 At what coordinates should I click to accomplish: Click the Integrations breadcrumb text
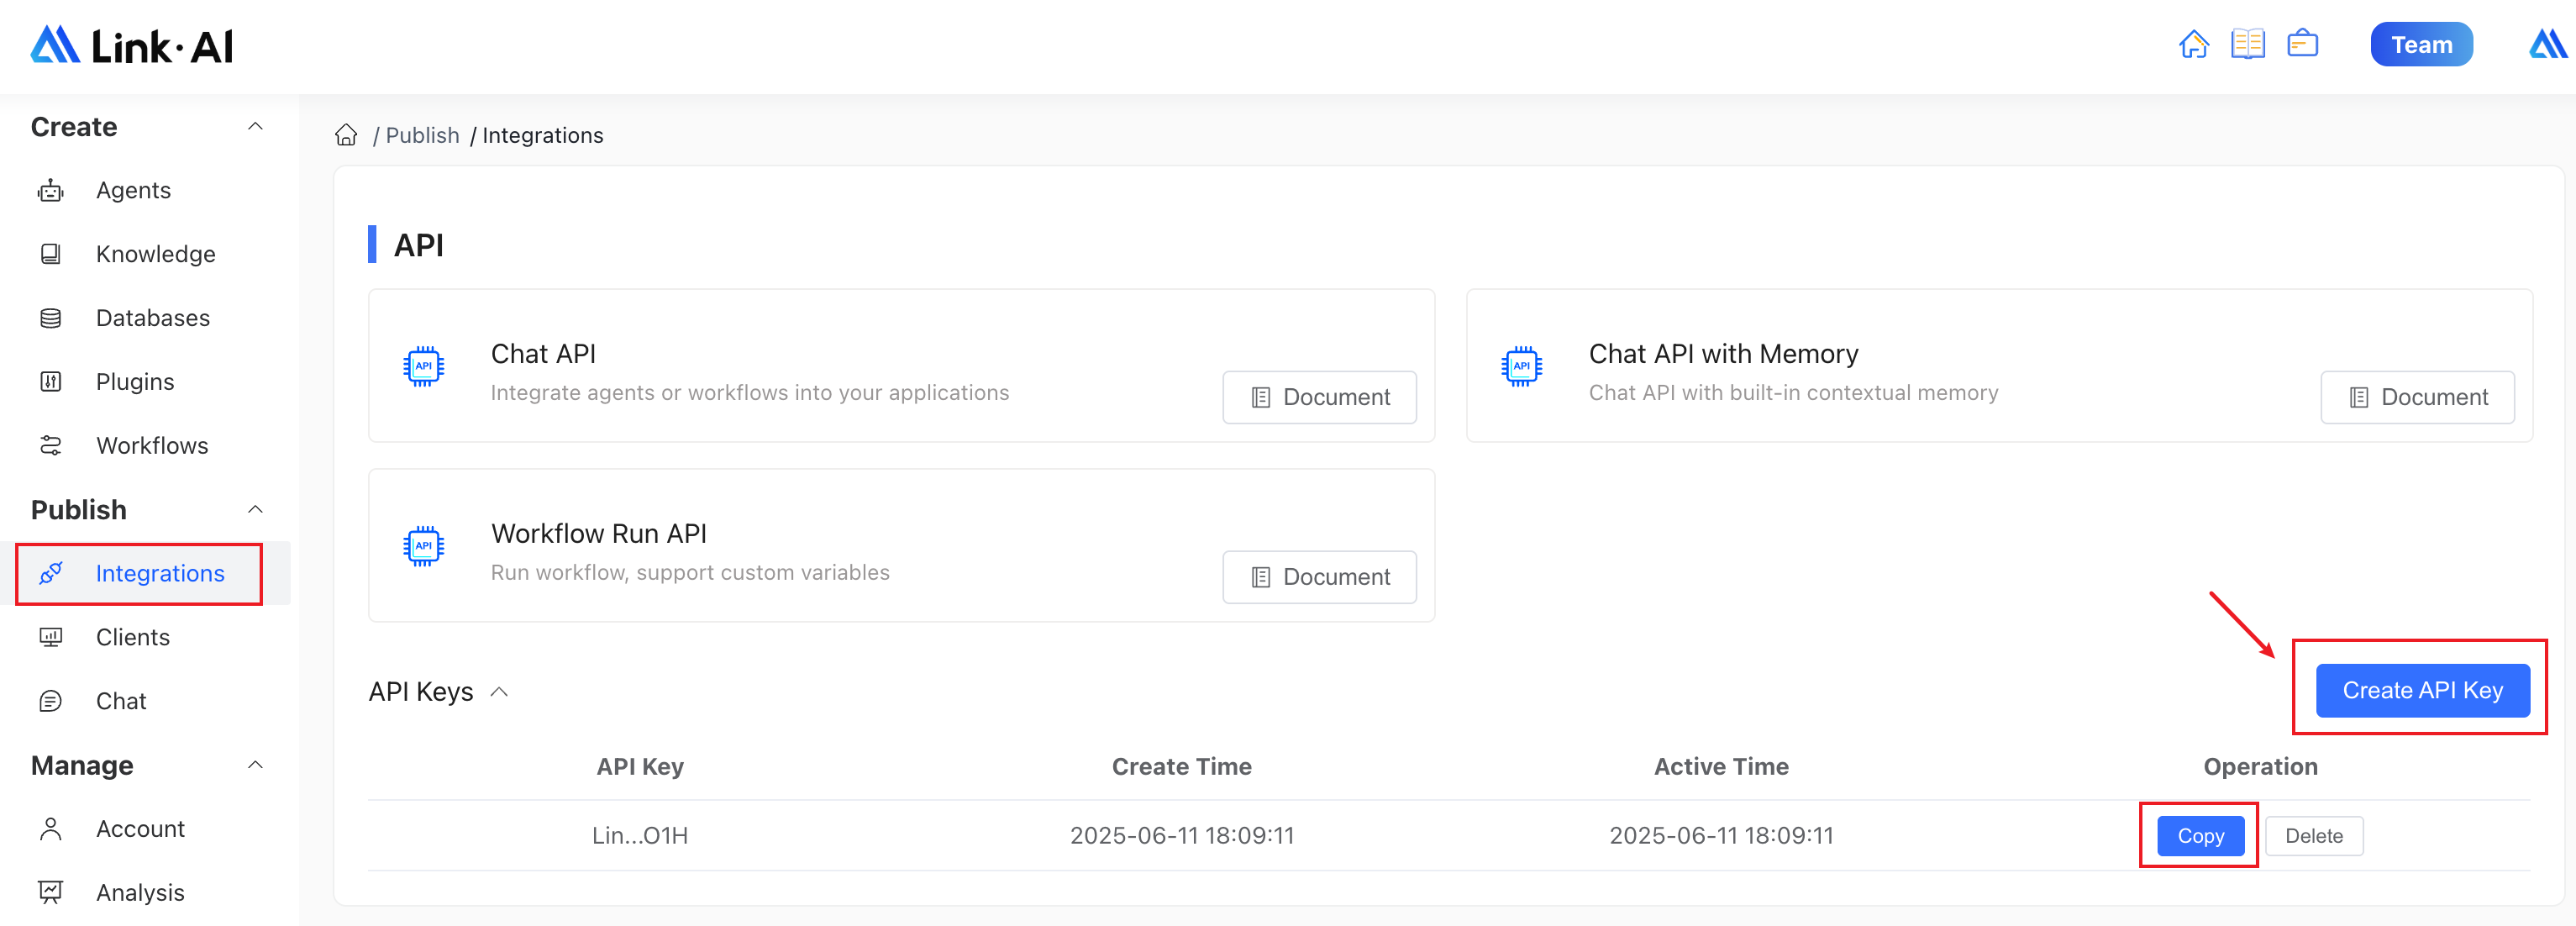543,135
